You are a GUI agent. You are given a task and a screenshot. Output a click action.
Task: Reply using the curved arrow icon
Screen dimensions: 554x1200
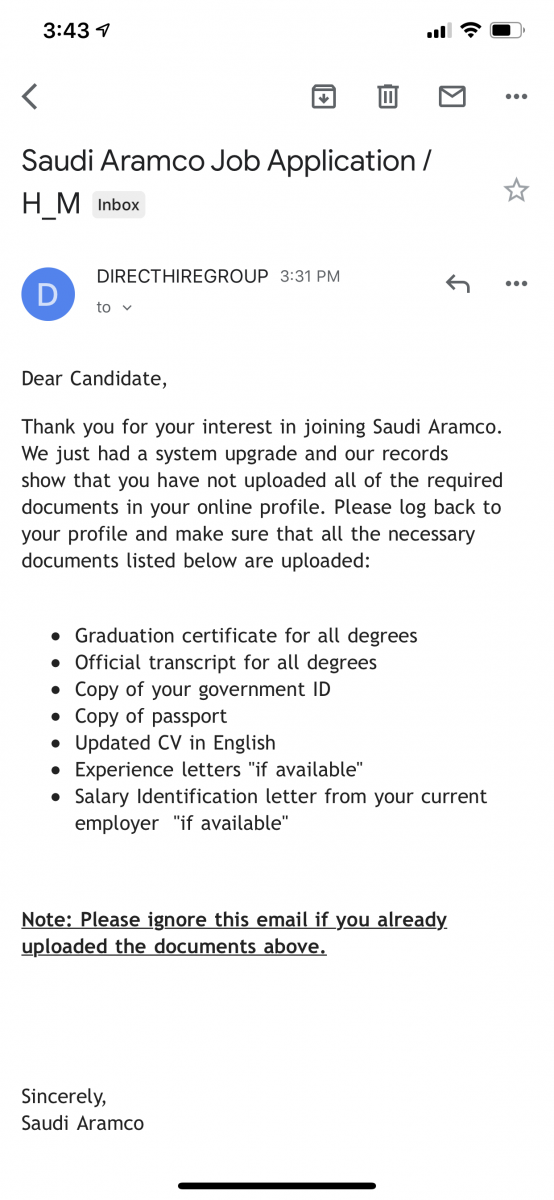point(457,284)
